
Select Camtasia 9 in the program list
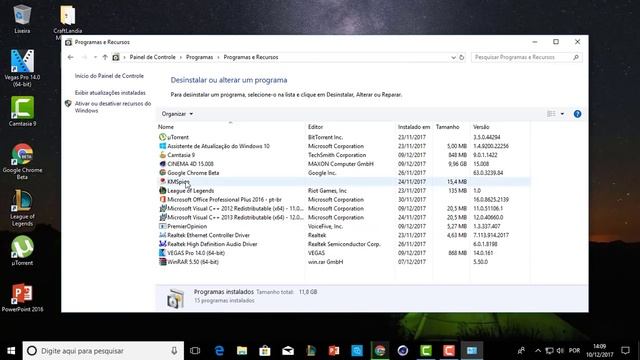pos(344,155)
